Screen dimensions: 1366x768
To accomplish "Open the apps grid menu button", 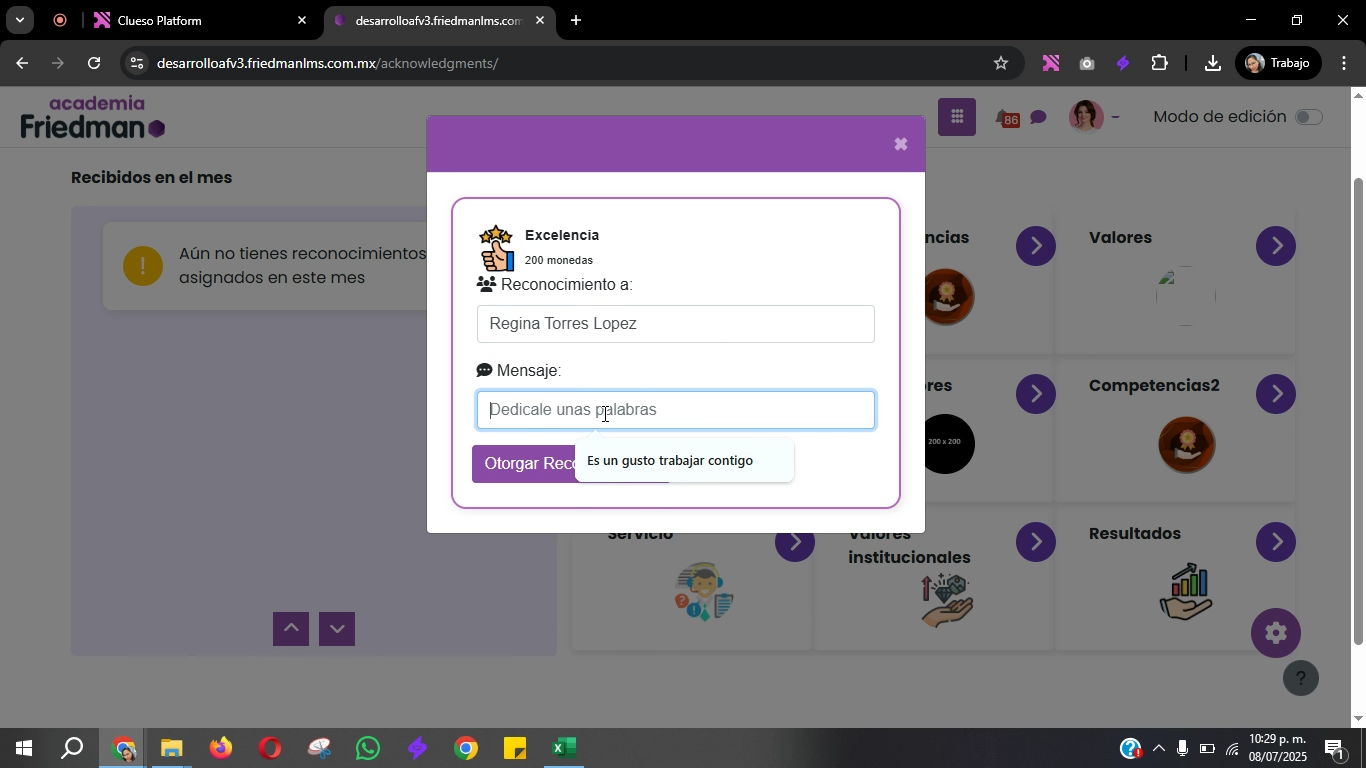I will [957, 117].
